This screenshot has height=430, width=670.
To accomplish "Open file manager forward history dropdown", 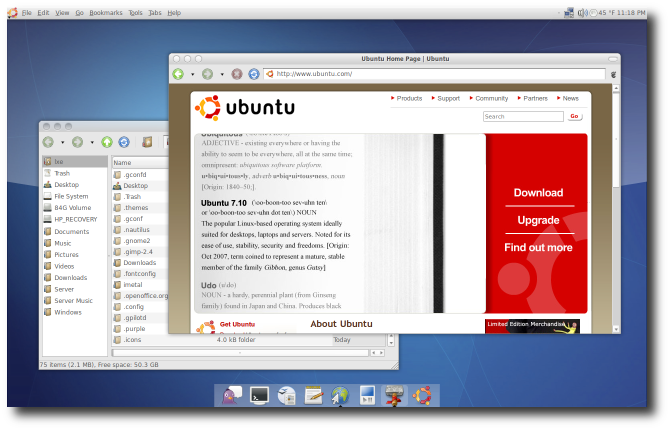I will (92, 142).
